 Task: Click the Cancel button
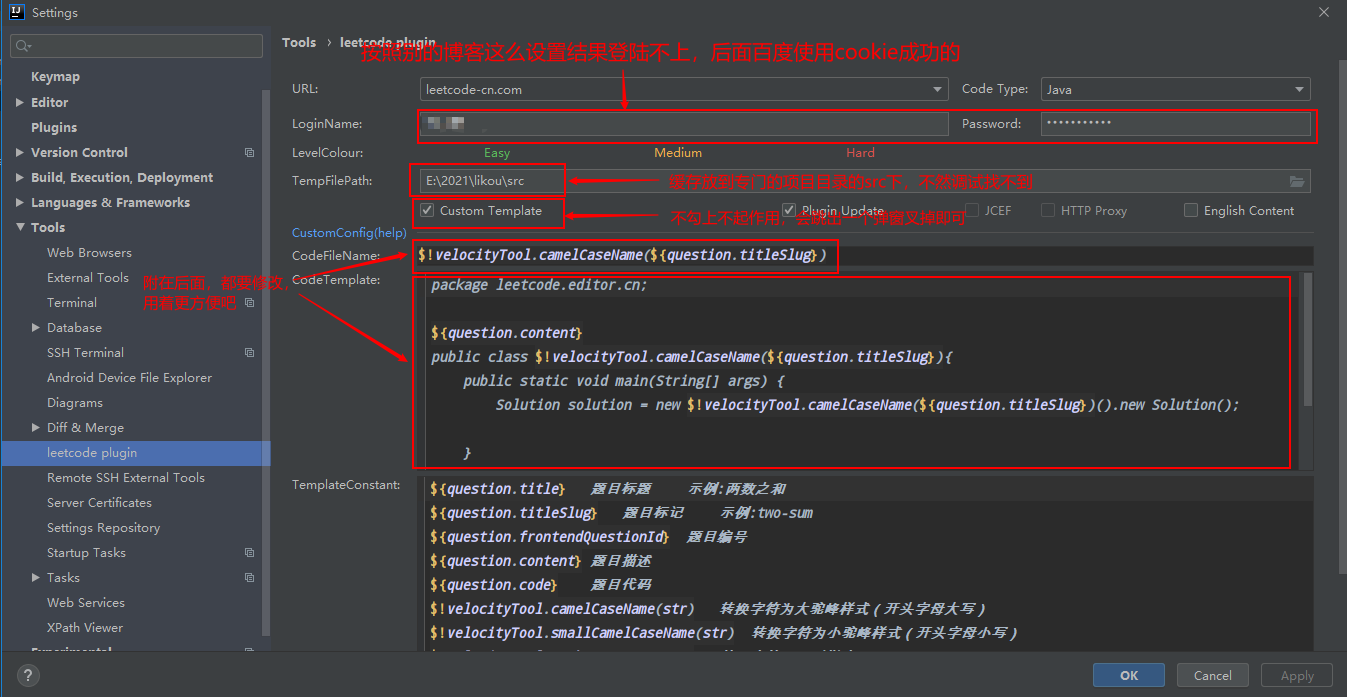pyautogui.click(x=1213, y=675)
